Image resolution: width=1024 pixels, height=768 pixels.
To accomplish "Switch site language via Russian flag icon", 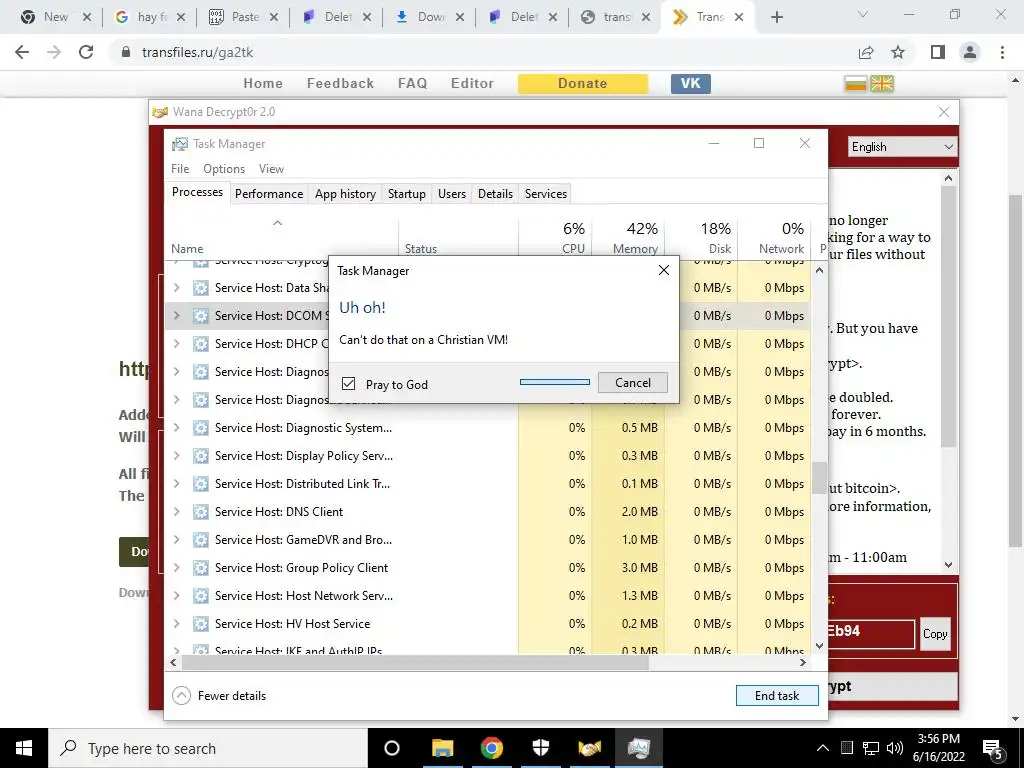I will pos(856,84).
